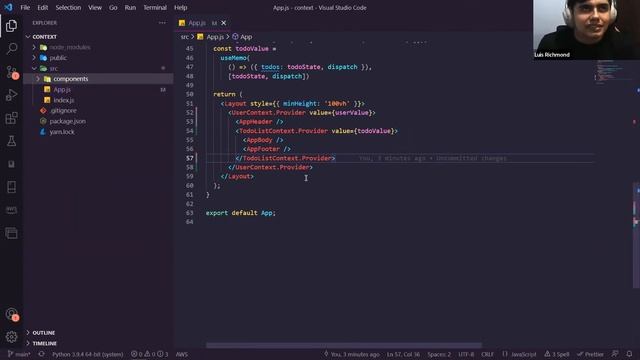Open the View menu
The height and width of the screenshot is (360, 640).
coord(95,7)
